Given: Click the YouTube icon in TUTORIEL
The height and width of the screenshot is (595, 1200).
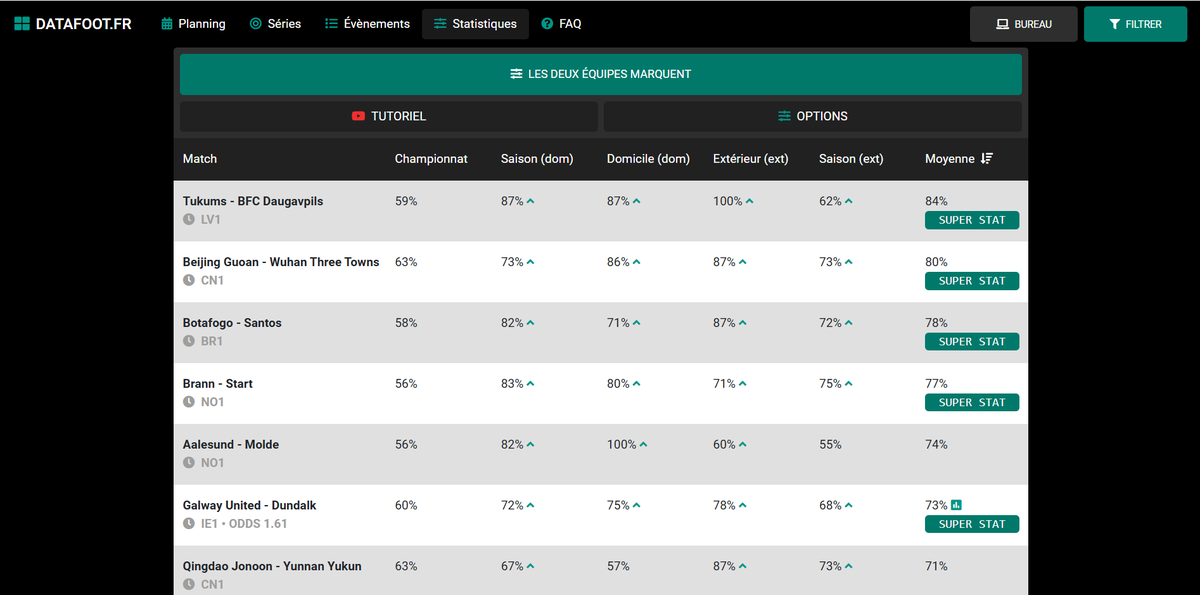Looking at the screenshot, I should point(359,116).
